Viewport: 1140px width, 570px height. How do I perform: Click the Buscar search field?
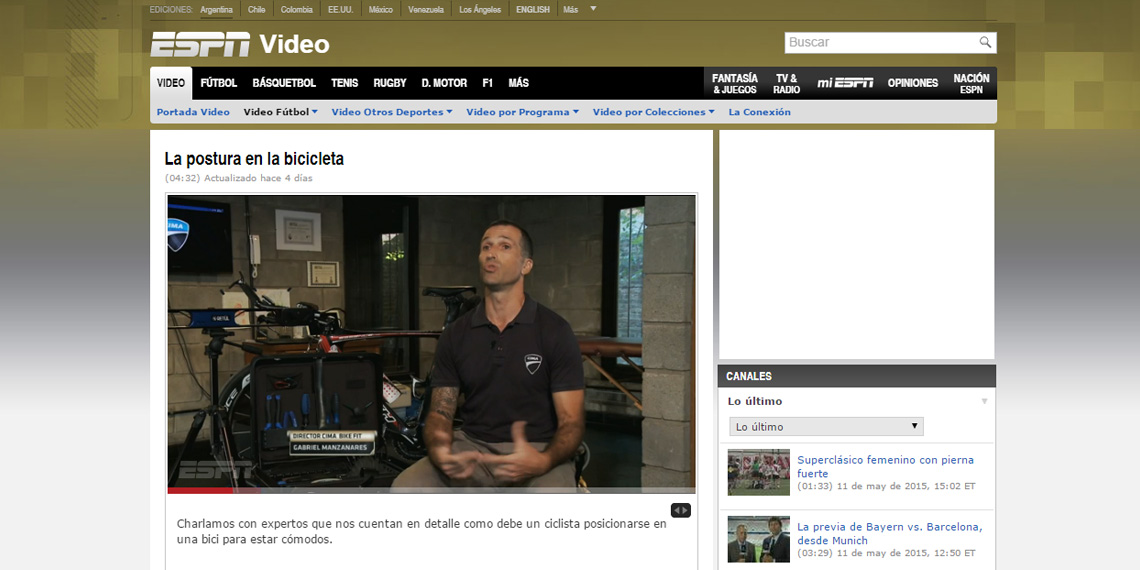click(x=880, y=42)
